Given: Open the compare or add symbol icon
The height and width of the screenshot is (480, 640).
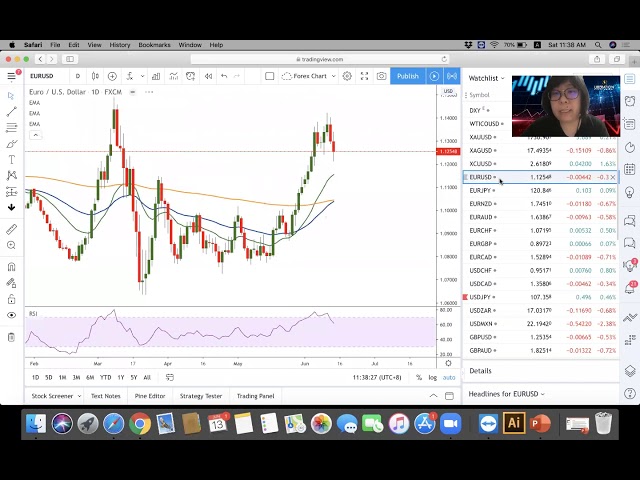Looking at the screenshot, I should coord(112,76).
